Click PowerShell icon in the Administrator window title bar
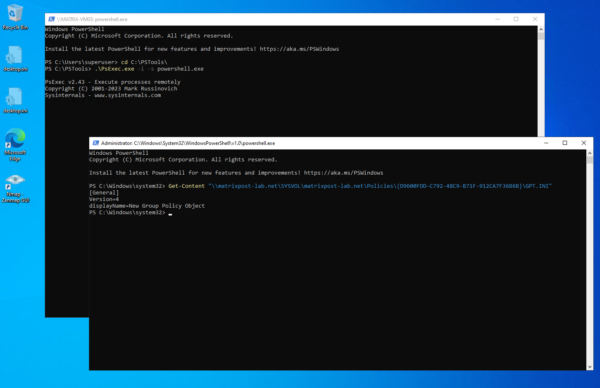Screen dimensions: 600x388 (x=96, y=143)
